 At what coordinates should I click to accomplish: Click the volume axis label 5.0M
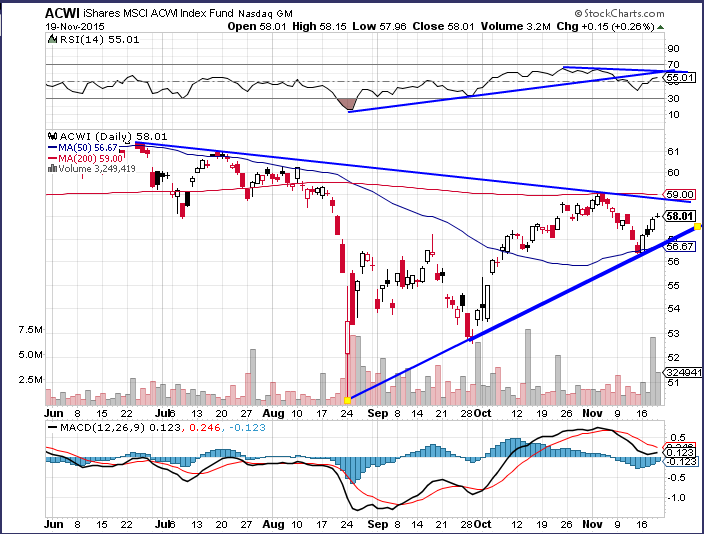click(31, 355)
